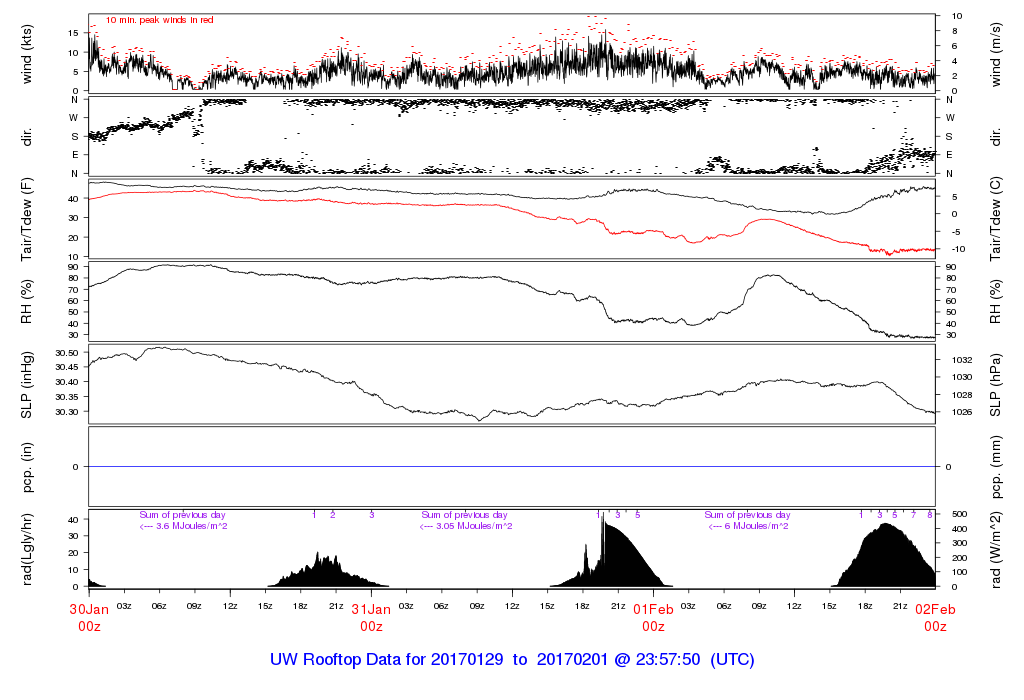
Task: Select the 01Feb 00z date marker
Action: [x=653, y=616]
